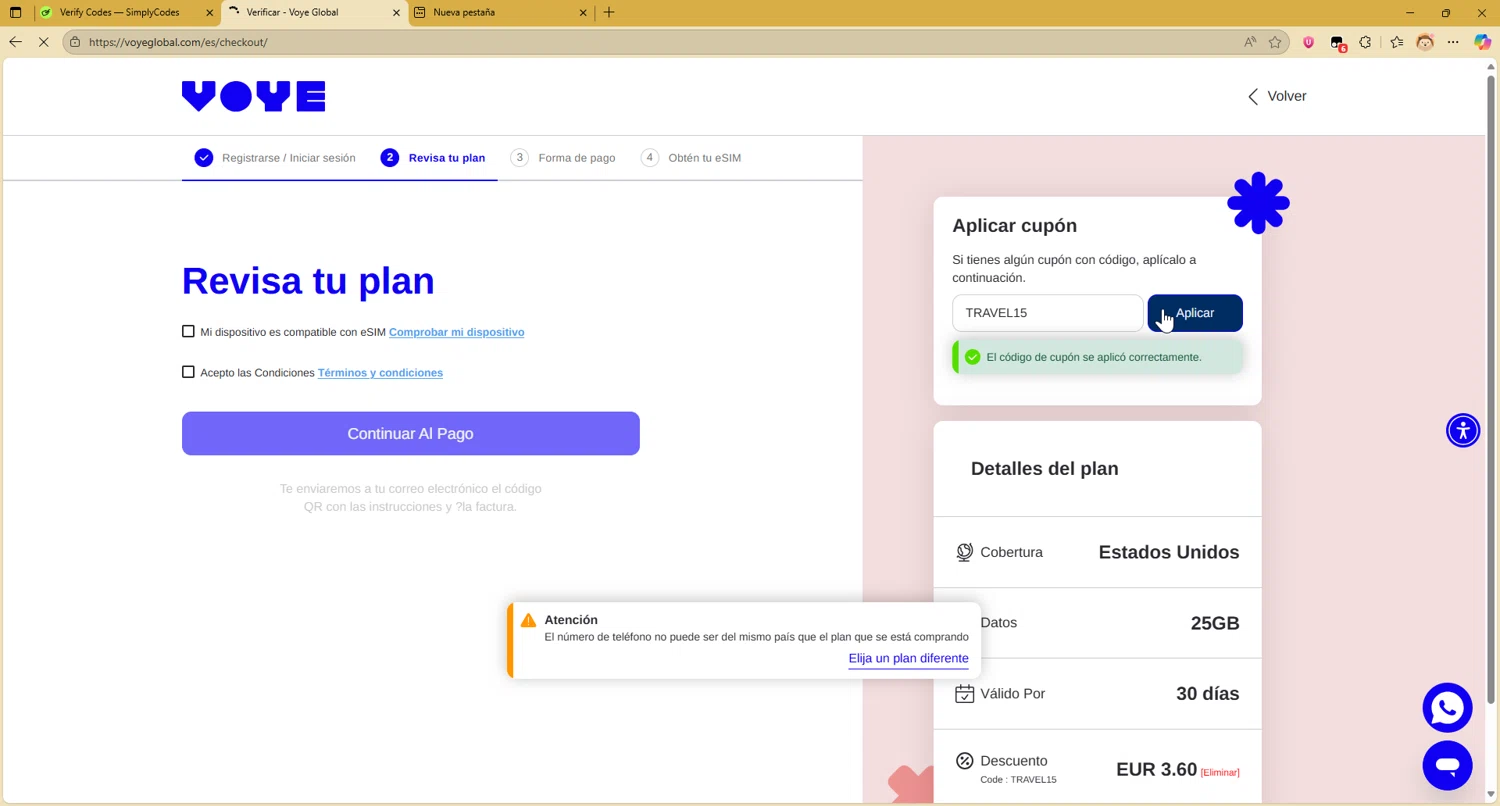Go to Registrarse / Iniciar sesión step
Viewport: 1500px width, 806px height.
(x=275, y=158)
